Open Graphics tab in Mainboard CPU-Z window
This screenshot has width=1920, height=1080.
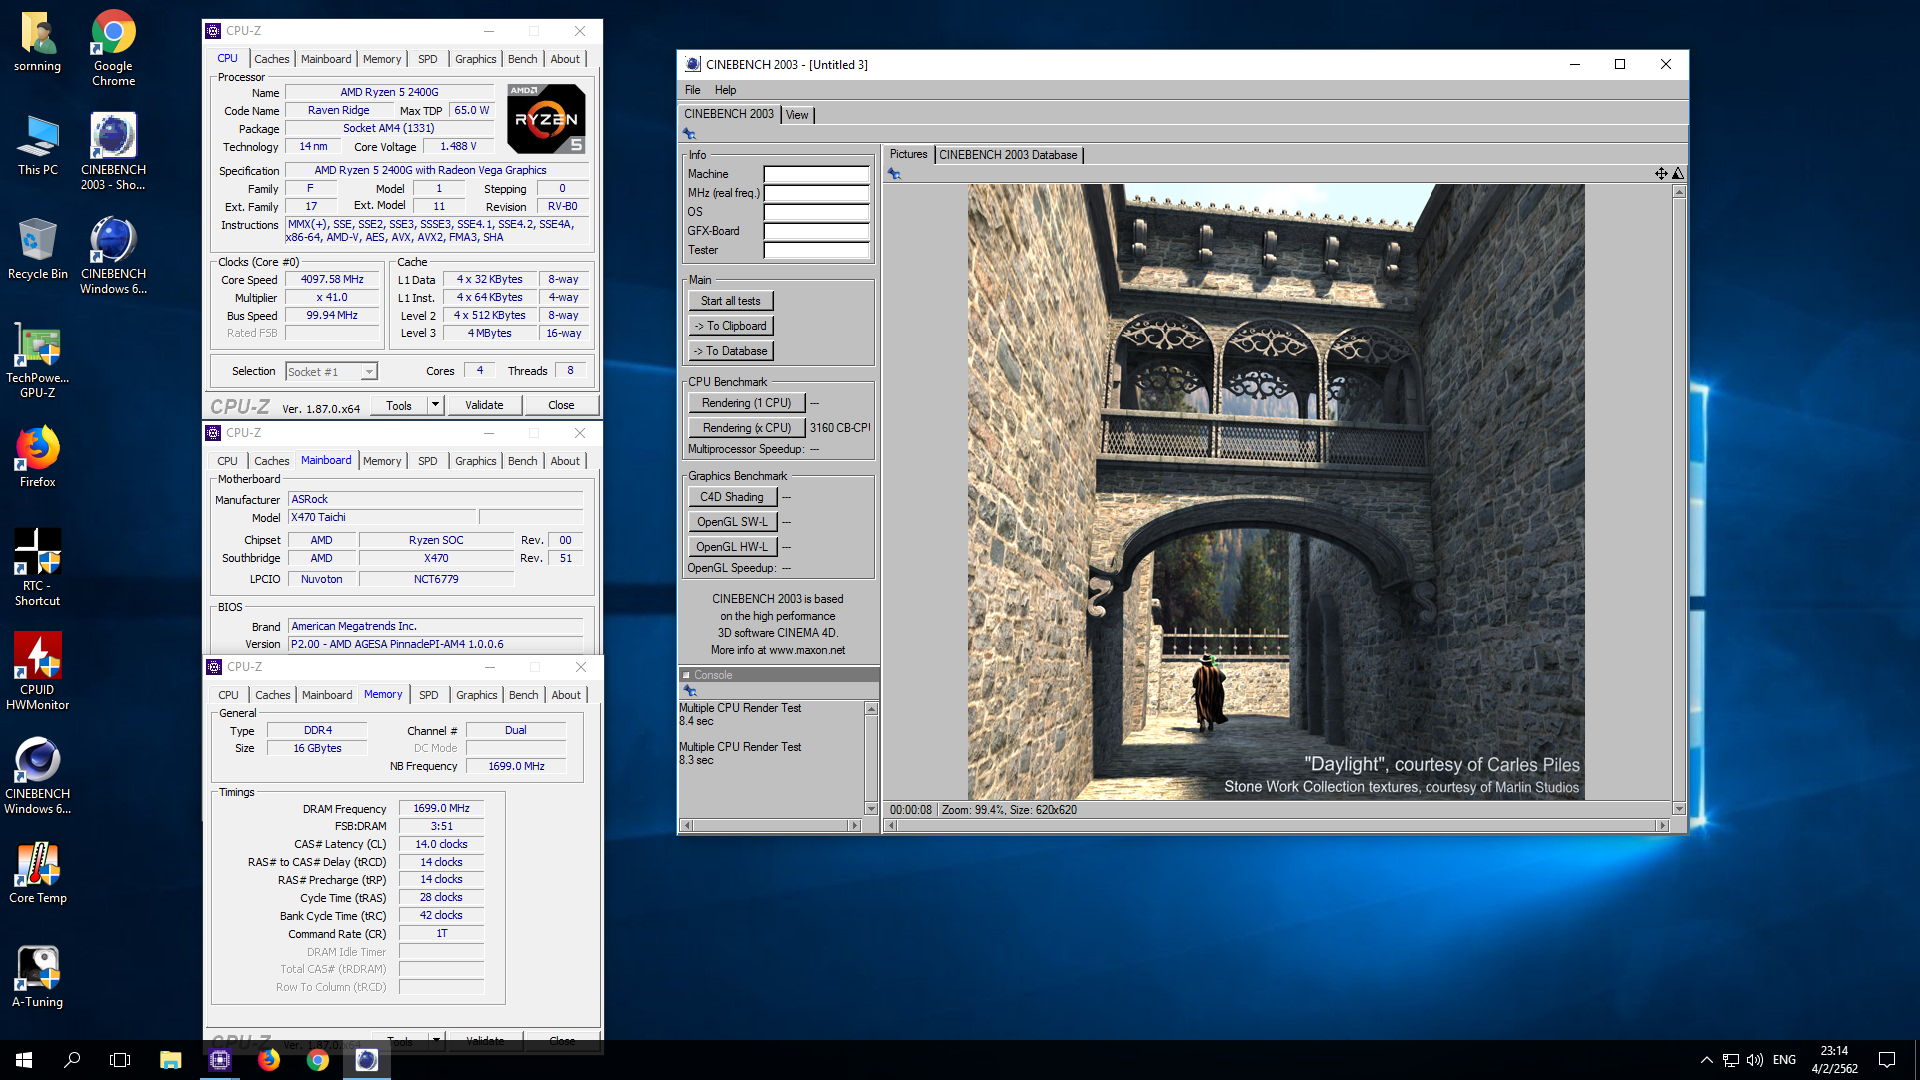click(x=475, y=461)
